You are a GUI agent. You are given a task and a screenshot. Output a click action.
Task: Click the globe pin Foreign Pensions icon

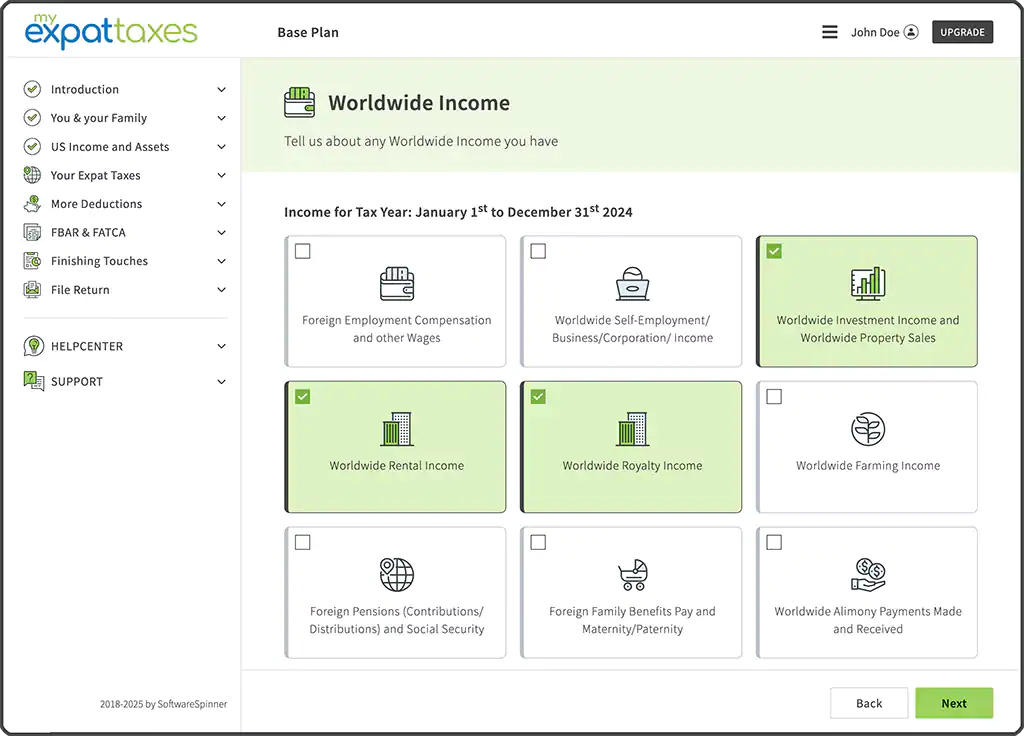pos(396,574)
